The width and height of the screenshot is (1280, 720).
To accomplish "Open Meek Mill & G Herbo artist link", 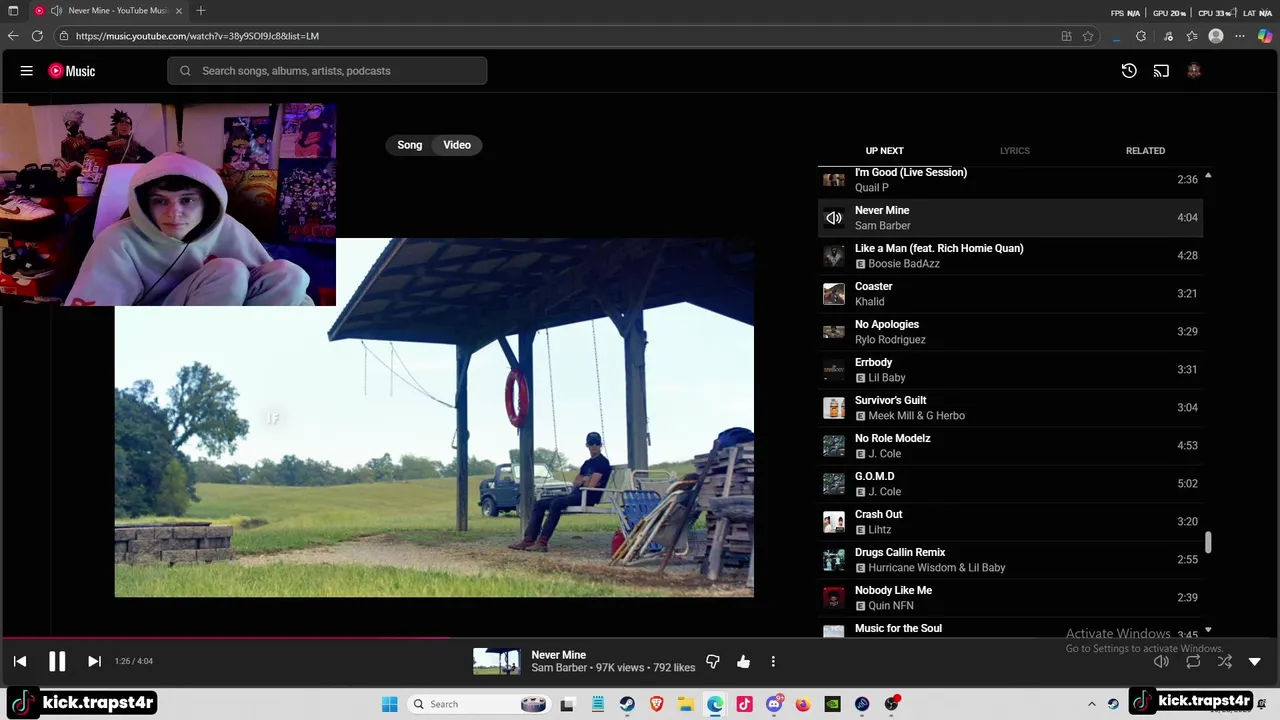I will 916,416.
